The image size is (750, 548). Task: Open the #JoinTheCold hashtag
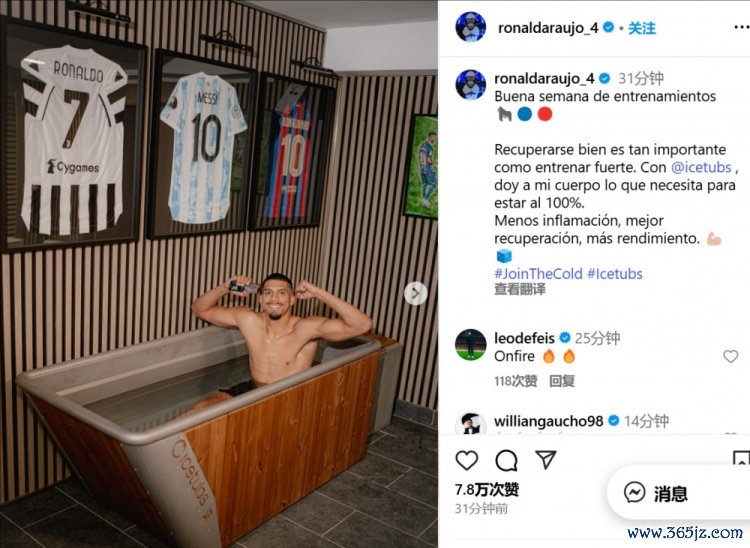[538, 274]
